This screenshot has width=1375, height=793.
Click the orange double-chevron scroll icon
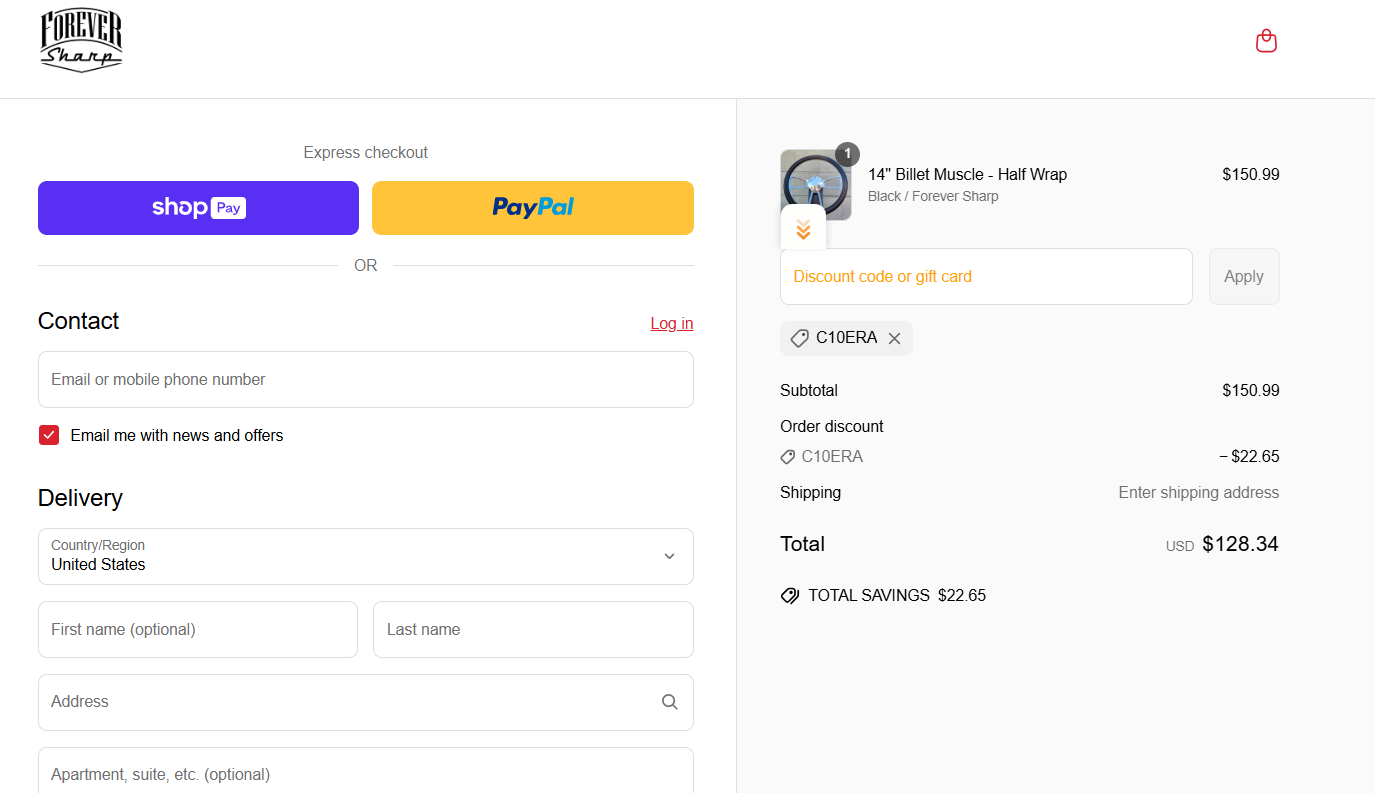click(x=803, y=230)
